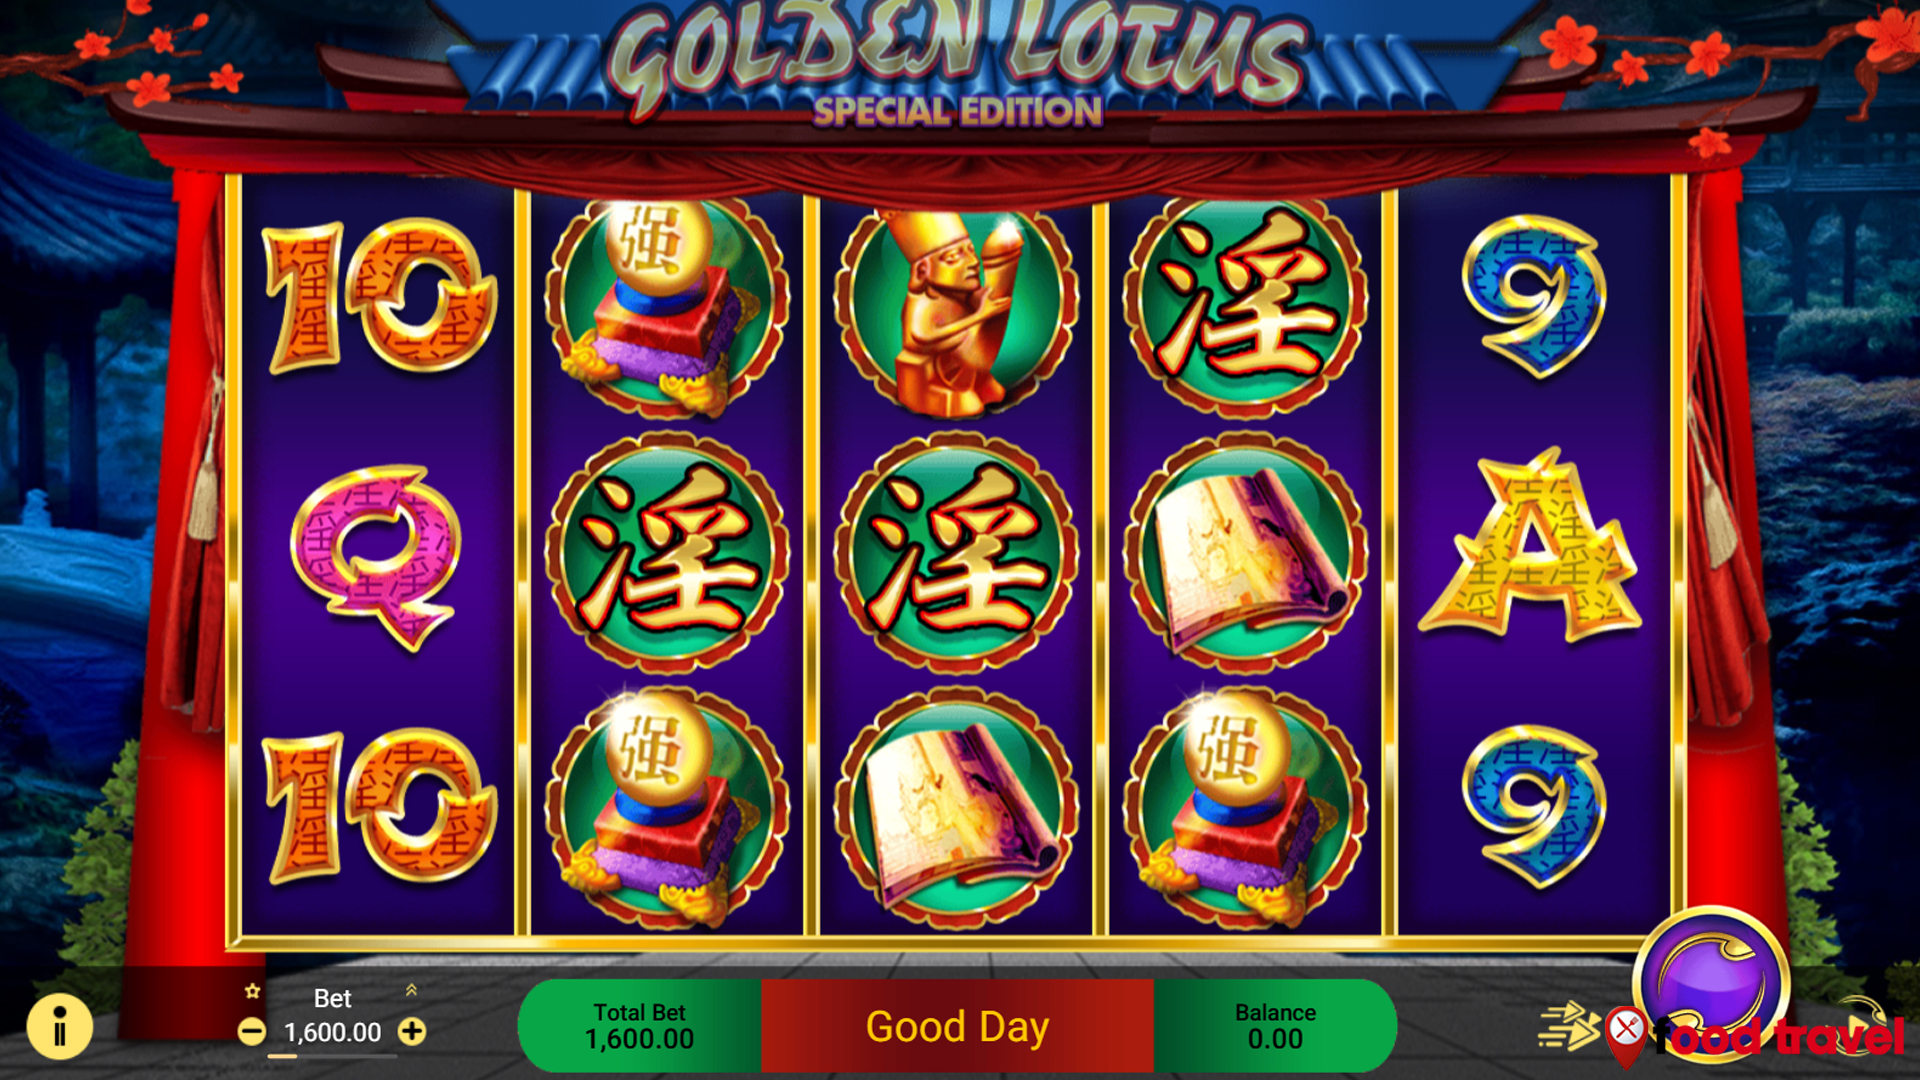
Task: Expand bet options with double chevron
Action: (x=411, y=990)
